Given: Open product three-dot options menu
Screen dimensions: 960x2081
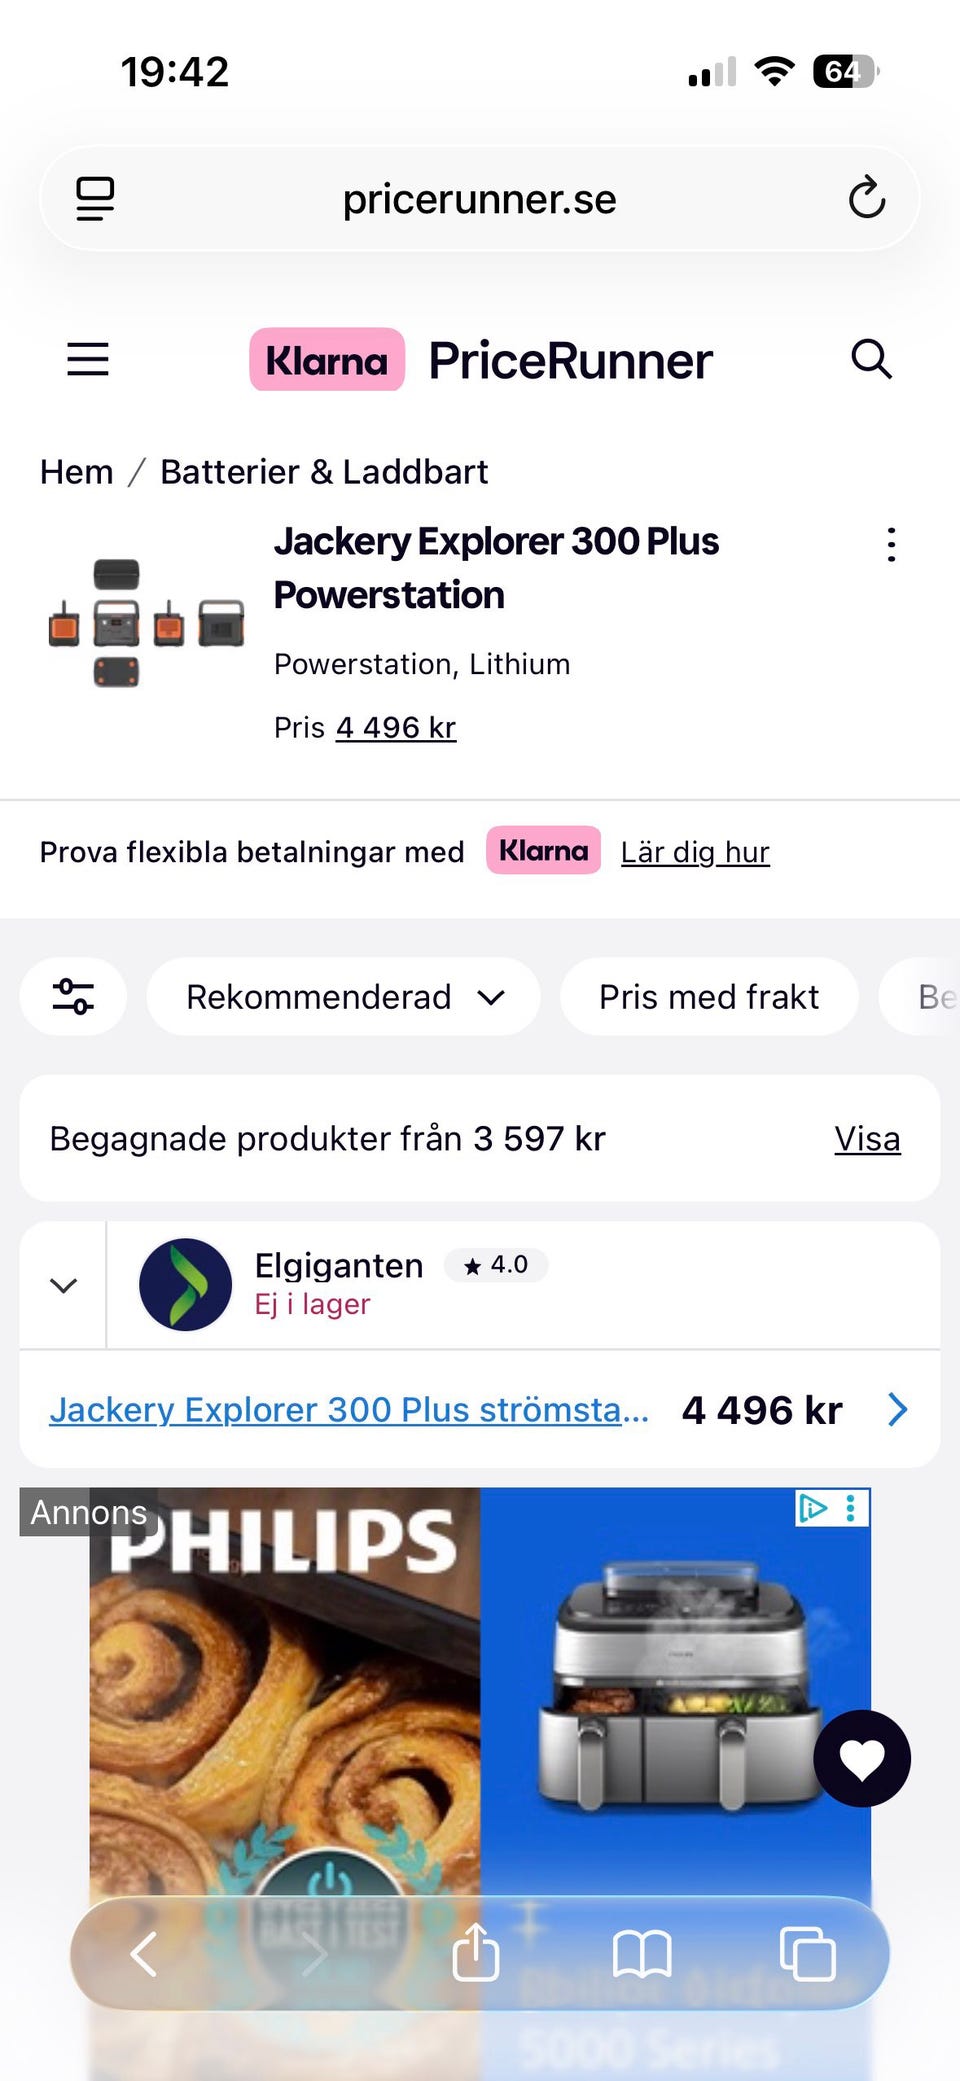Looking at the screenshot, I should coord(891,545).
